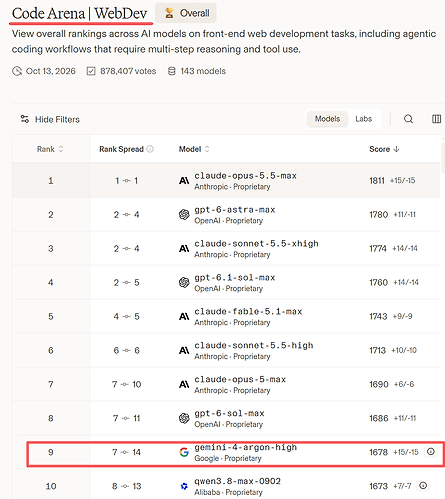Open claude-fable-5.1-max model link
This screenshot has width=445, height=499.
pyautogui.click(x=248, y=312)
